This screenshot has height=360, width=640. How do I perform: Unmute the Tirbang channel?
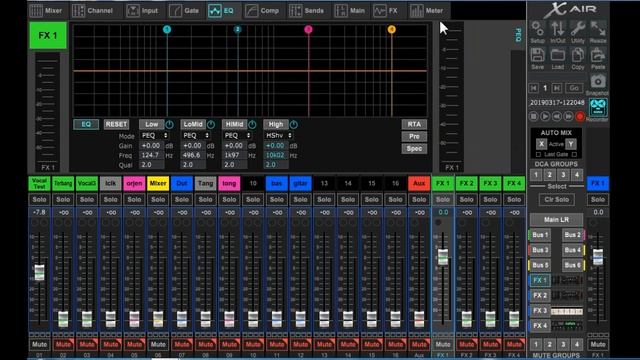(x=63, y=344)
